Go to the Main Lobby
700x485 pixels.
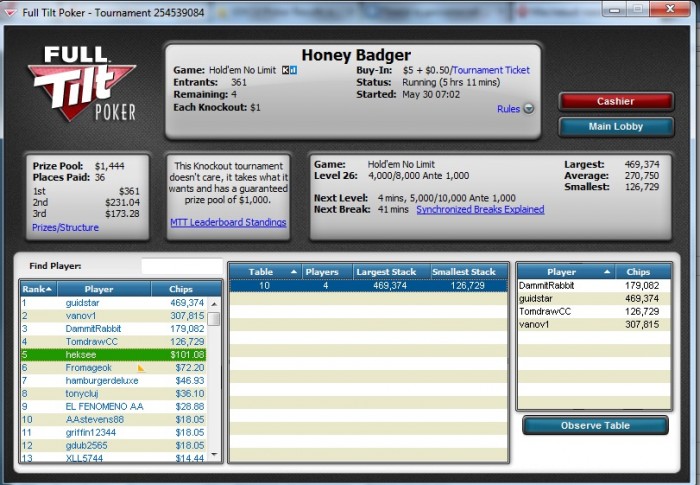[616, 127]
